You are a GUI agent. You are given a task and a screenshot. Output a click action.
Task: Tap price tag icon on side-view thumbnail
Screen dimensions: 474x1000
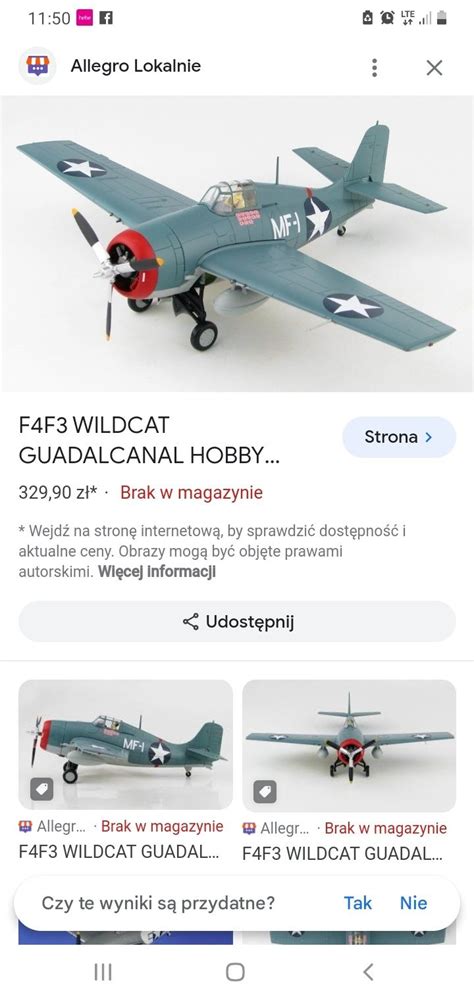click(x=41, y=790)
